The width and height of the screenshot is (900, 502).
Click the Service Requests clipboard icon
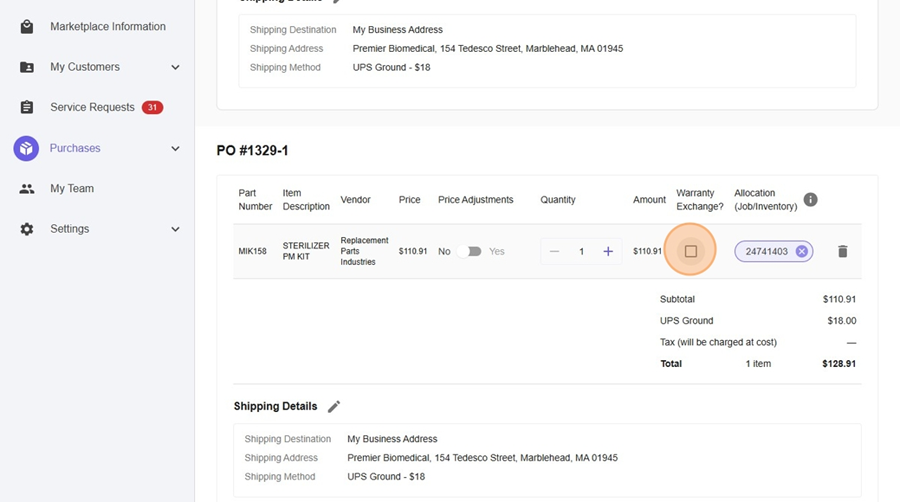coord(27,107)
